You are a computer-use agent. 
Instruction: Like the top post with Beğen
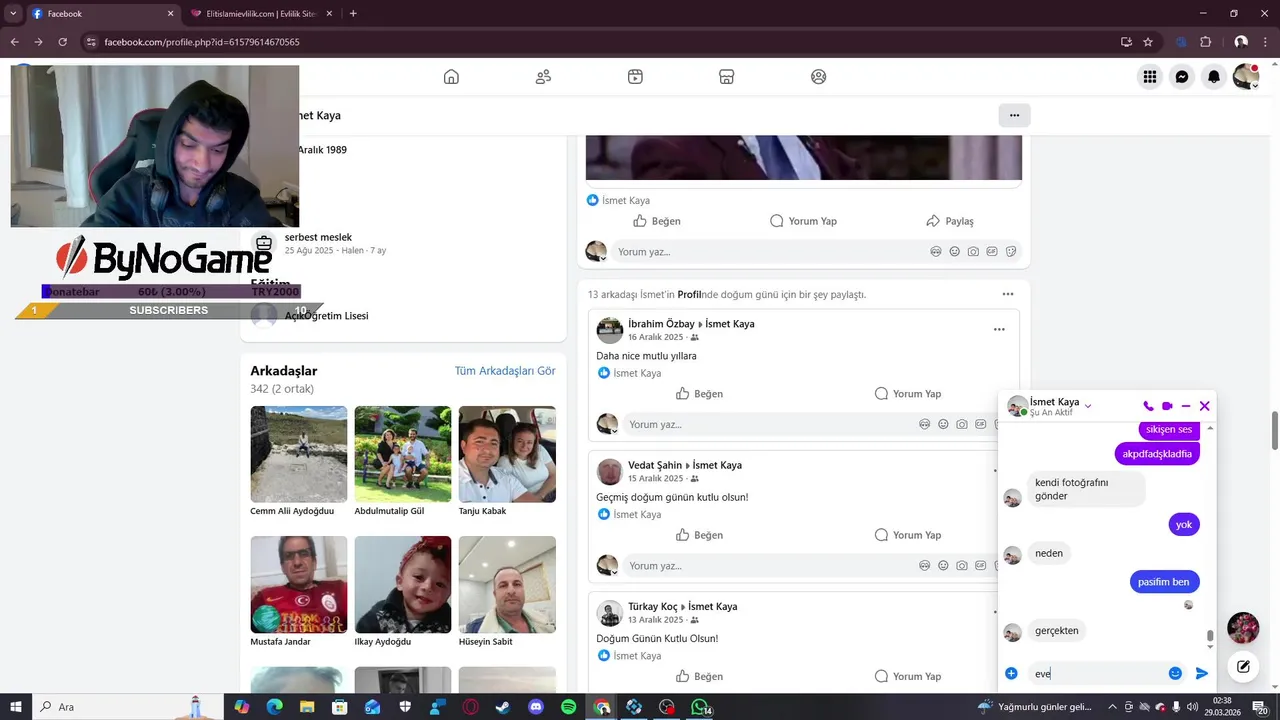tap(657, 221)
